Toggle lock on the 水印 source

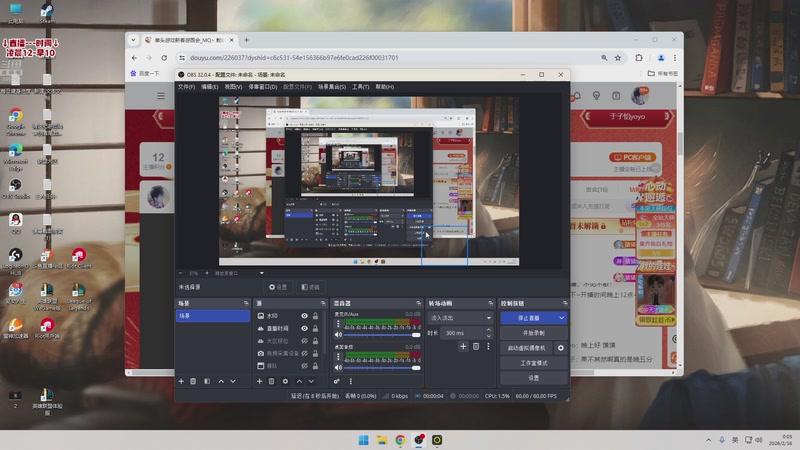[315, 316]
